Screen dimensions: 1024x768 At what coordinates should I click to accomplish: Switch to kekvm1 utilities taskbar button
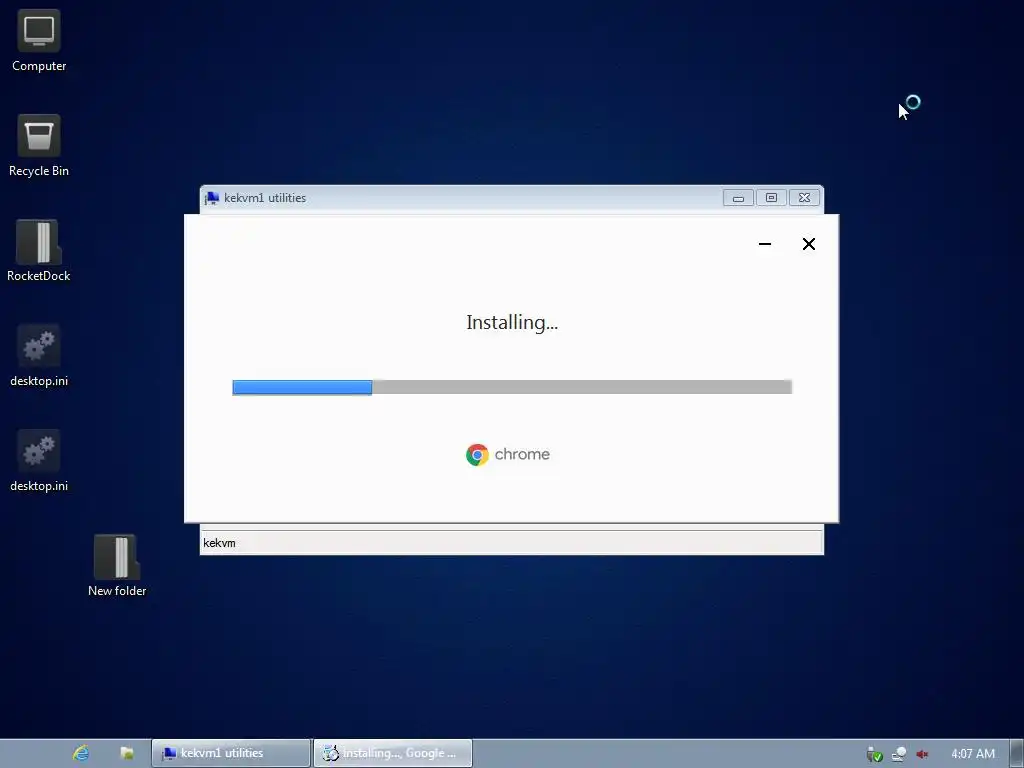pos(231,753)
